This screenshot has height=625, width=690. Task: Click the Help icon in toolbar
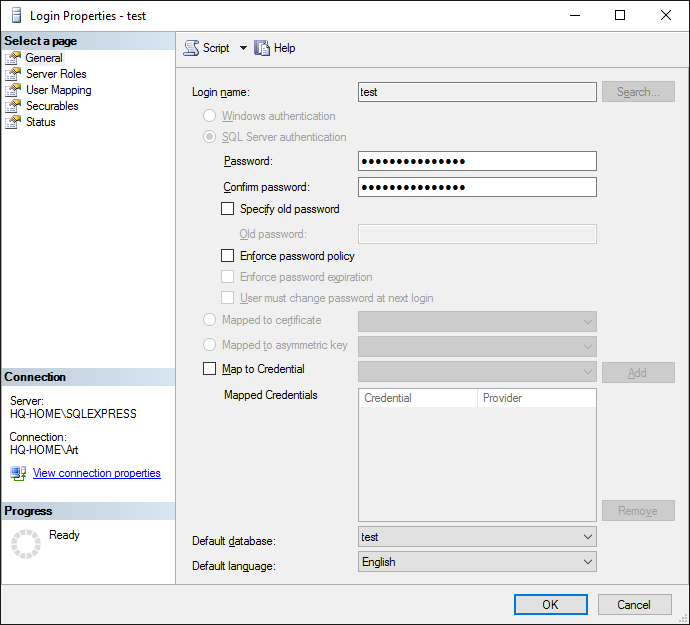point(263,48)
